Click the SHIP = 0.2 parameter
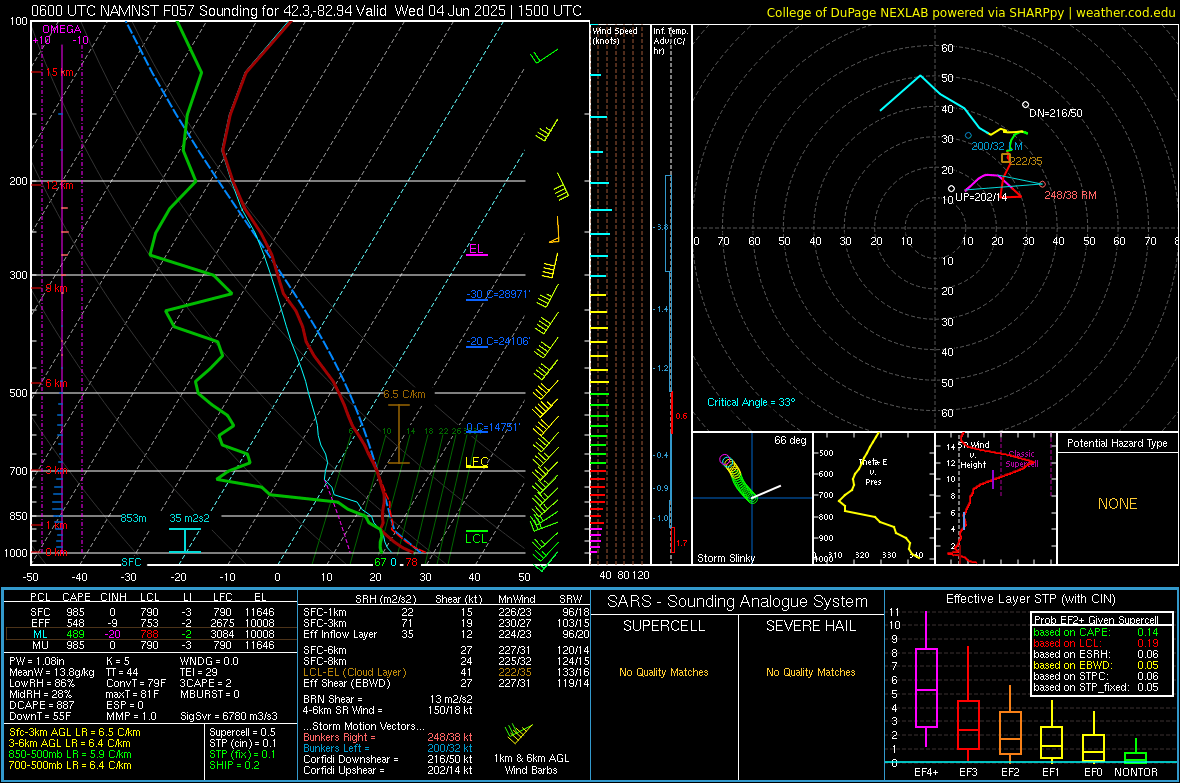The height and width of the screenshot is (783, 1180). (234, 765)
